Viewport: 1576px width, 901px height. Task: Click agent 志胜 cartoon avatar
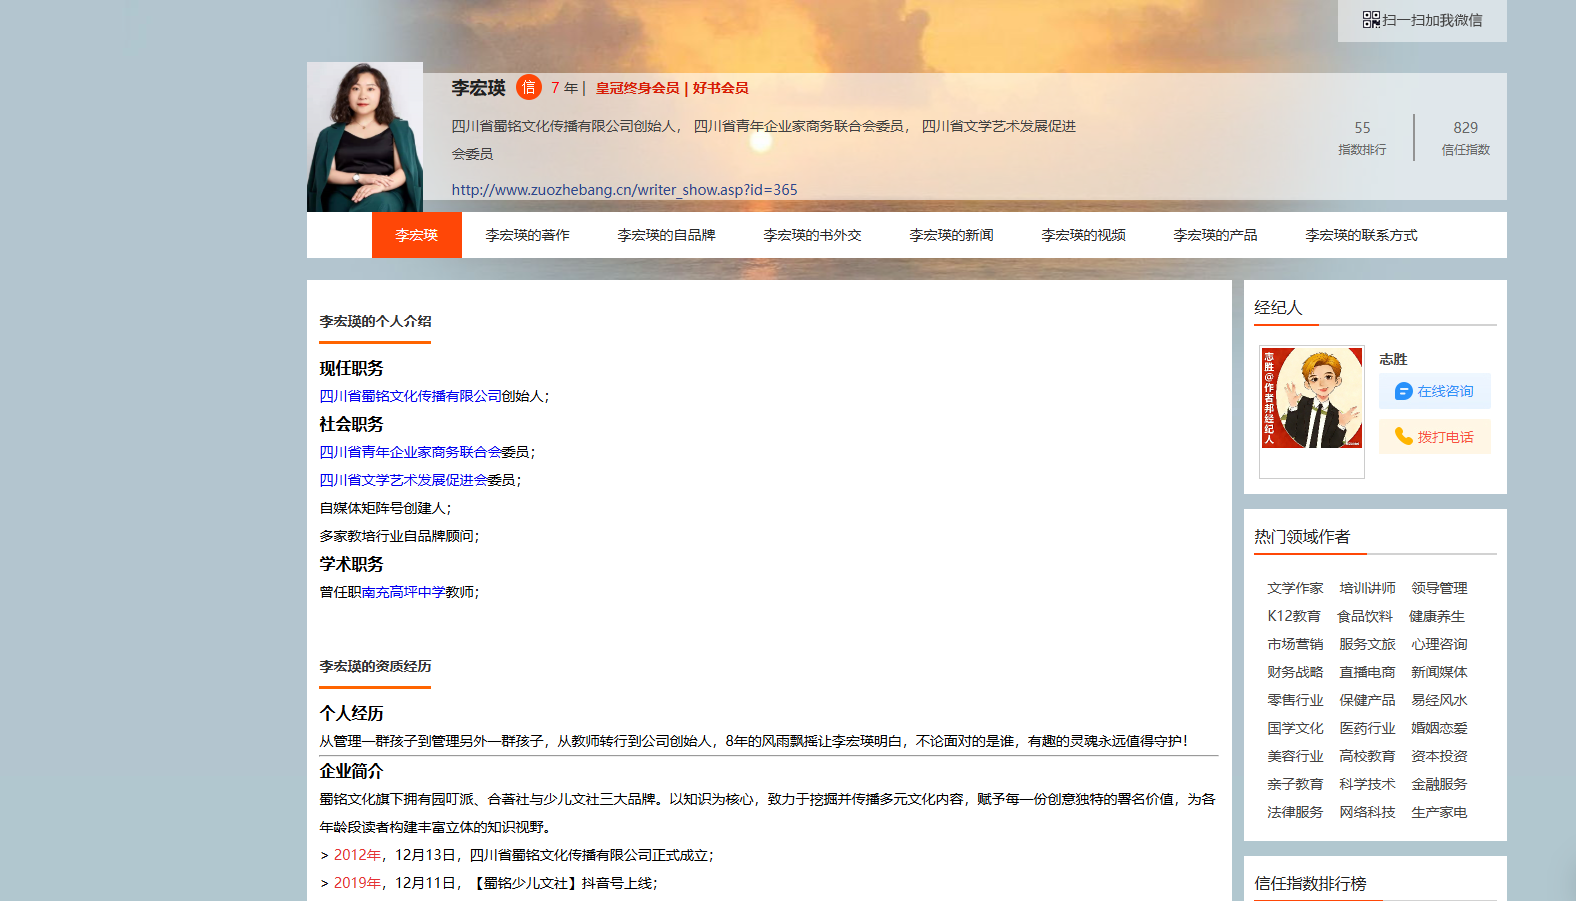coord(1311,399)
